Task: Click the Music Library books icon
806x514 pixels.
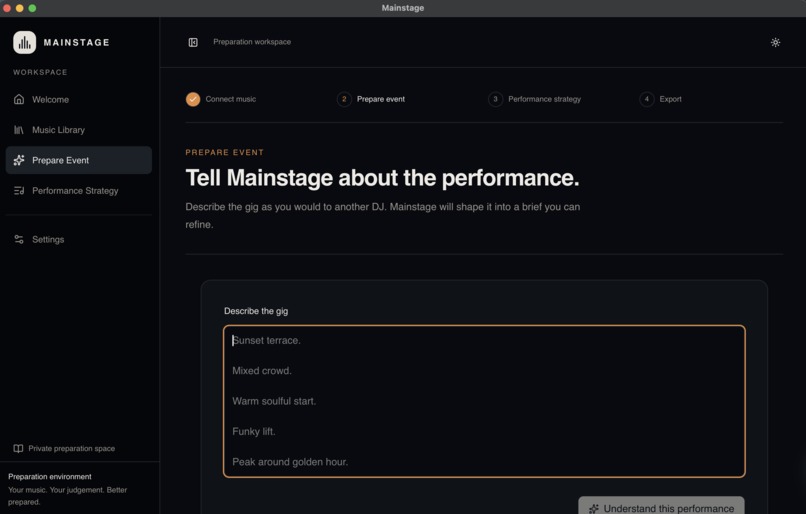Action: (19, 130)
